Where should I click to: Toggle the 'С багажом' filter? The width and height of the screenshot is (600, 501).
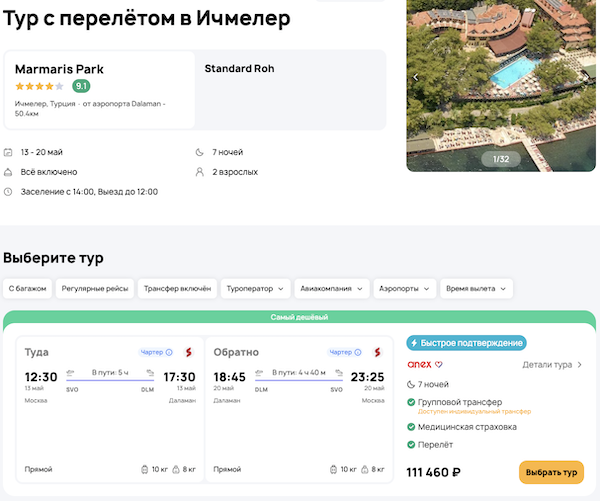(27, 289)
